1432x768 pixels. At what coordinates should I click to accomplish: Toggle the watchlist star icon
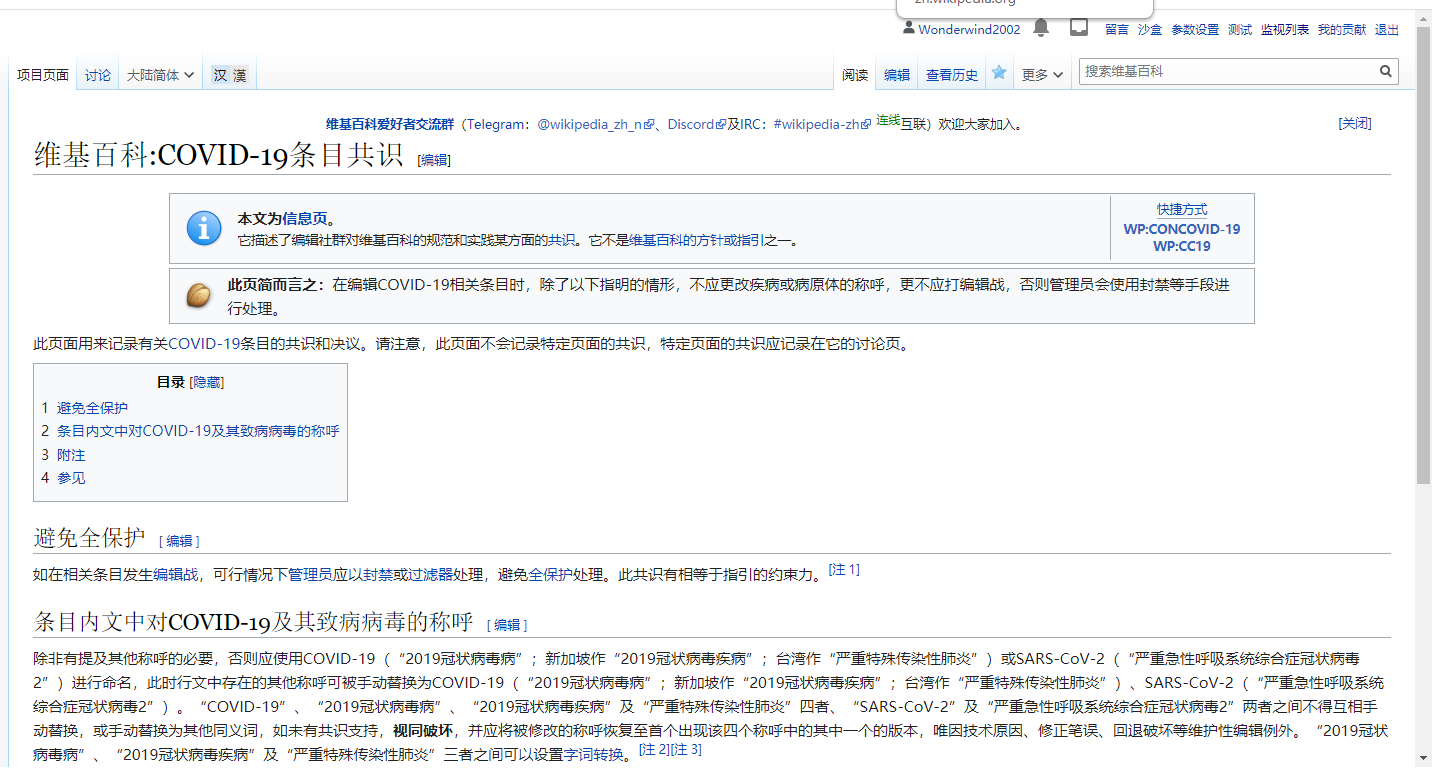coord(999,73)
